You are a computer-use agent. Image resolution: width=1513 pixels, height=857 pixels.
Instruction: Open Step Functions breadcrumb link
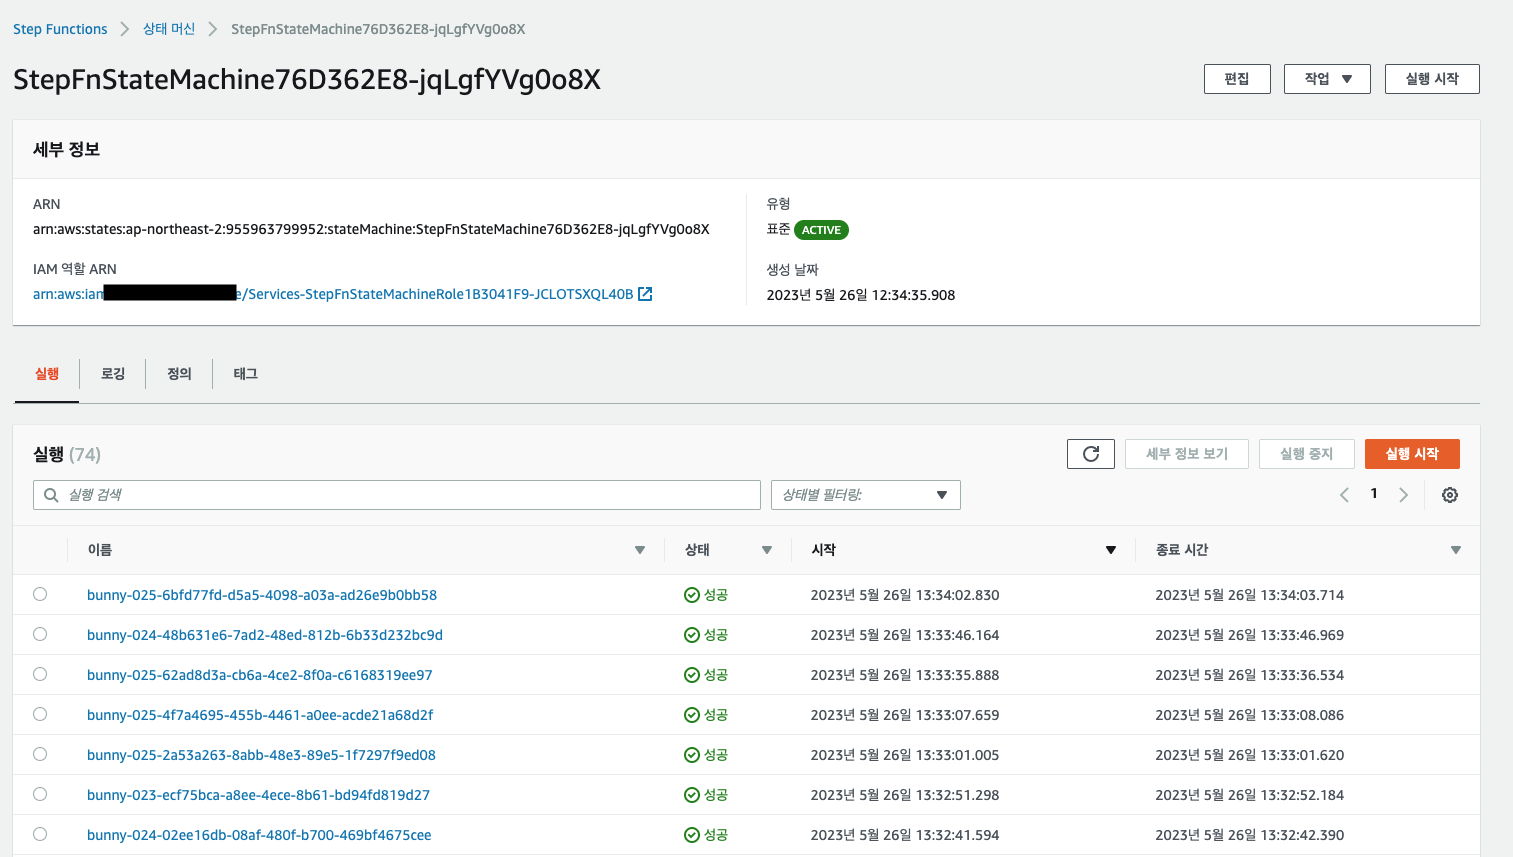click(60, 29)
